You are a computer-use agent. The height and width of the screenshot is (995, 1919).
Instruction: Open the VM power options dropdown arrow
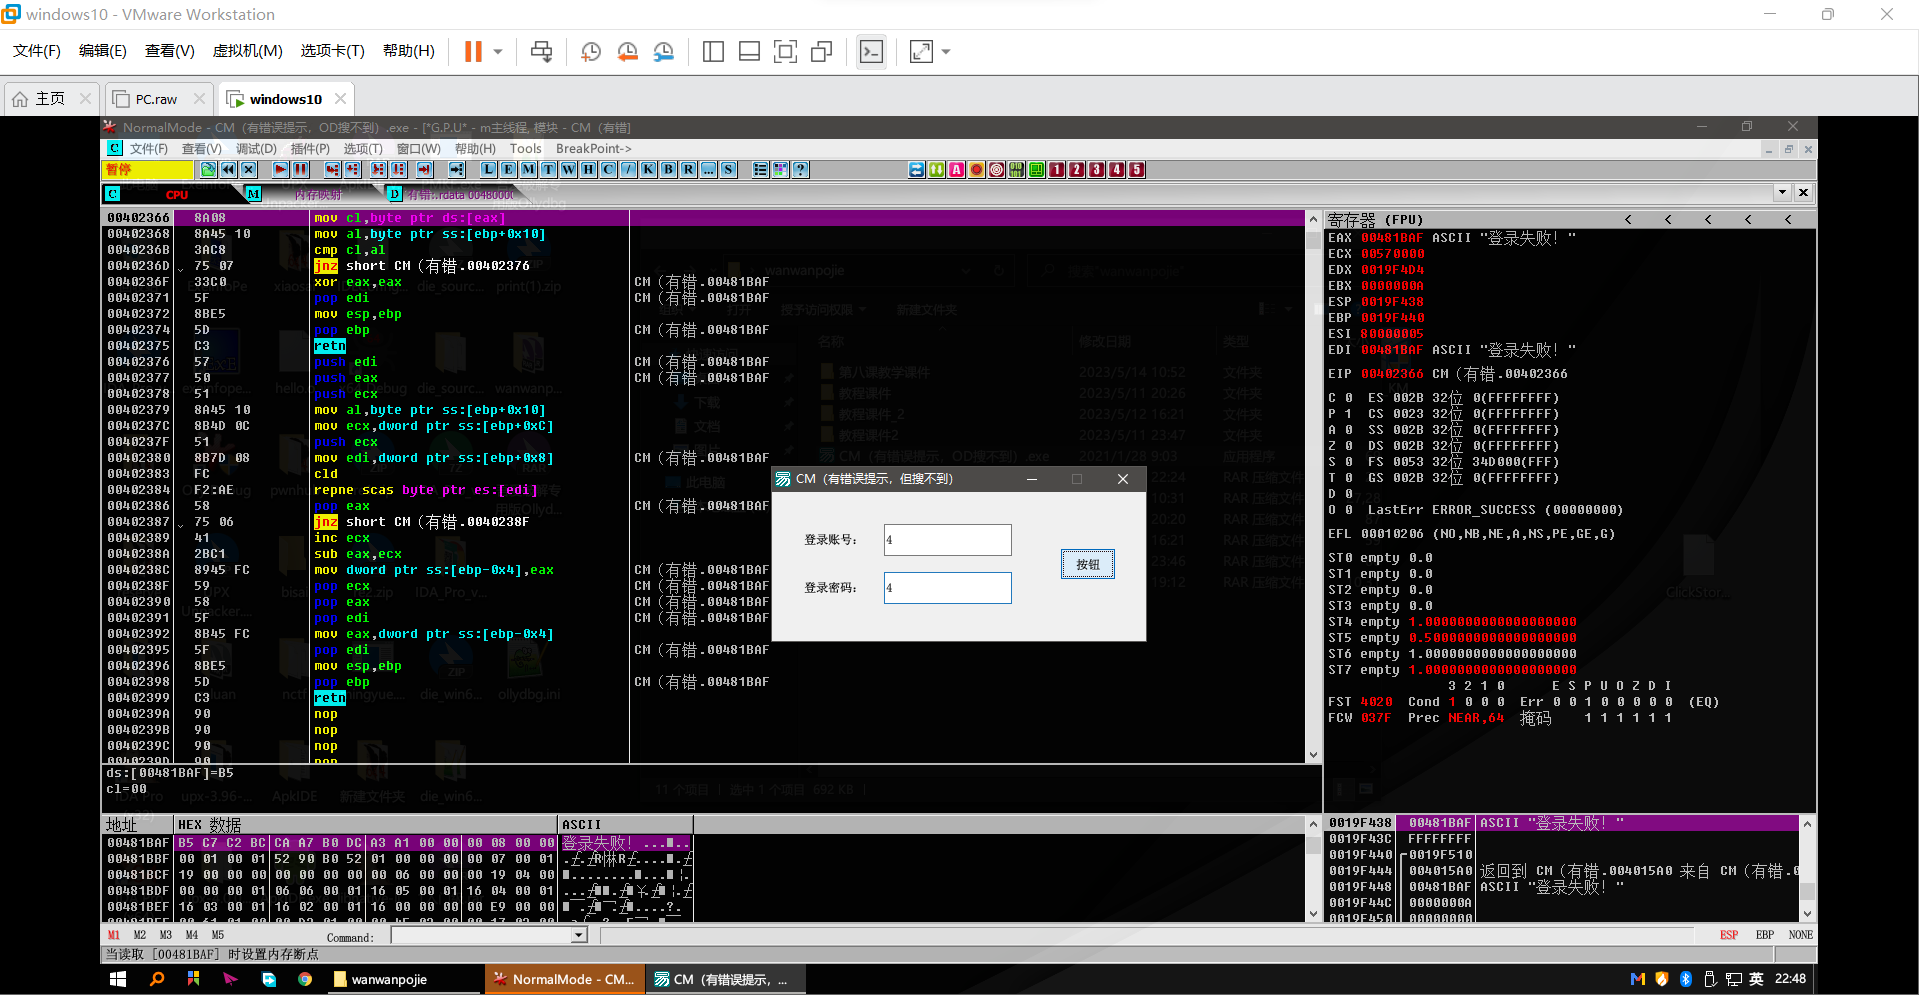498,52
